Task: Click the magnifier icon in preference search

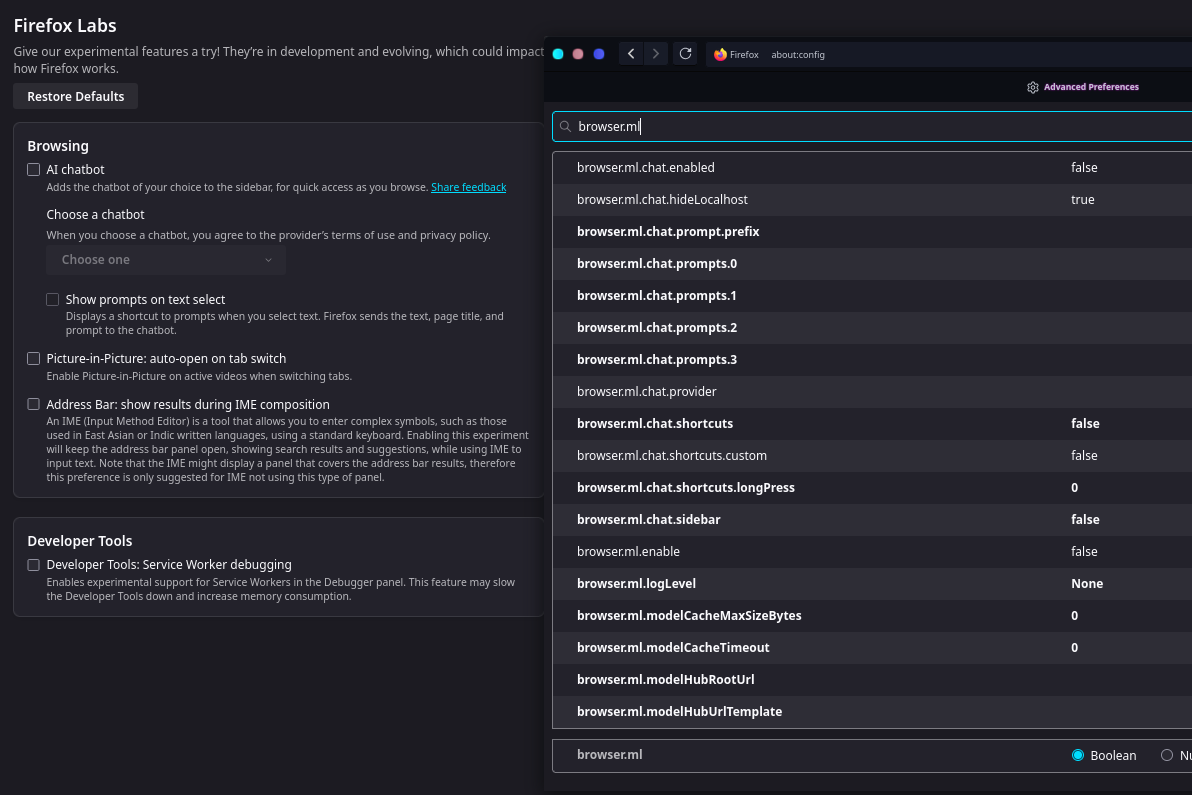Action: (566, 127)
